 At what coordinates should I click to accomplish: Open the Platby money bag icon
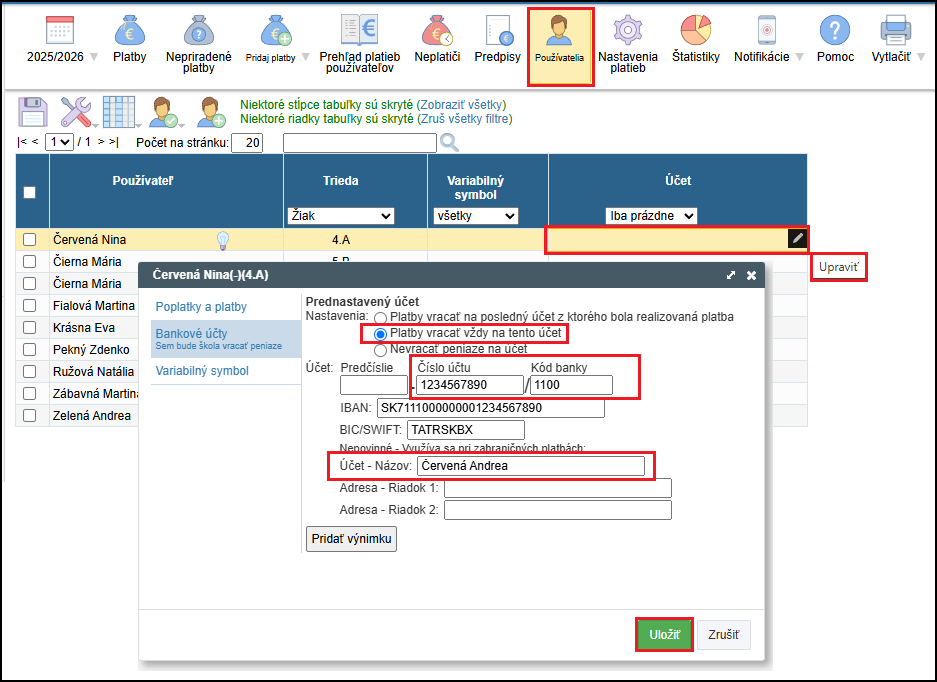click(x=129, y=31)
